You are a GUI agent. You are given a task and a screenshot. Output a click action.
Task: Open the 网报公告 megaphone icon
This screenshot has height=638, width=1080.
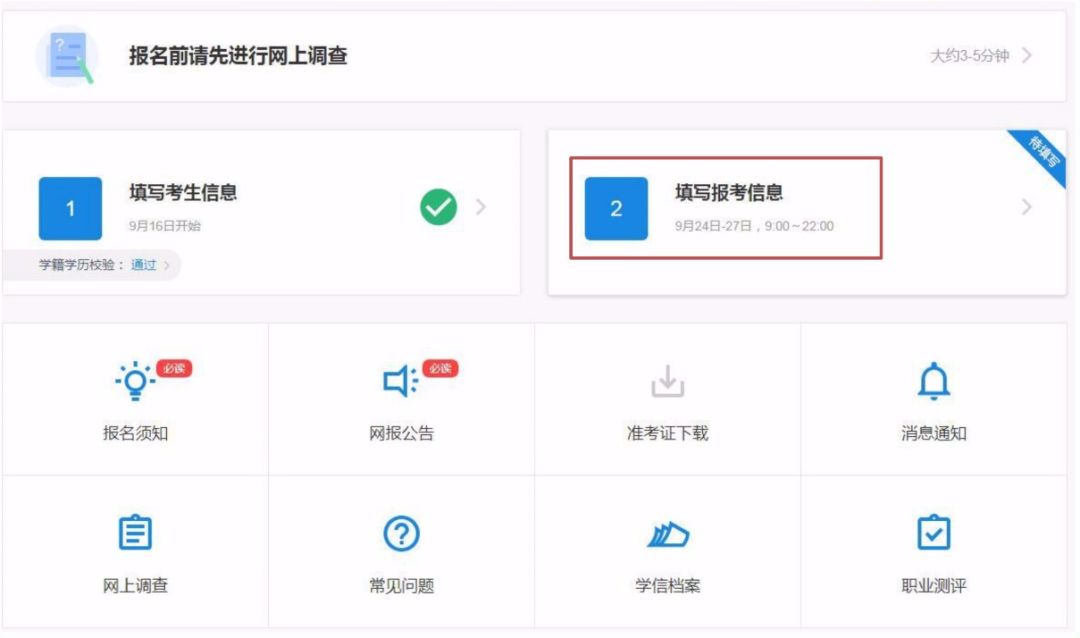point(401,382)
